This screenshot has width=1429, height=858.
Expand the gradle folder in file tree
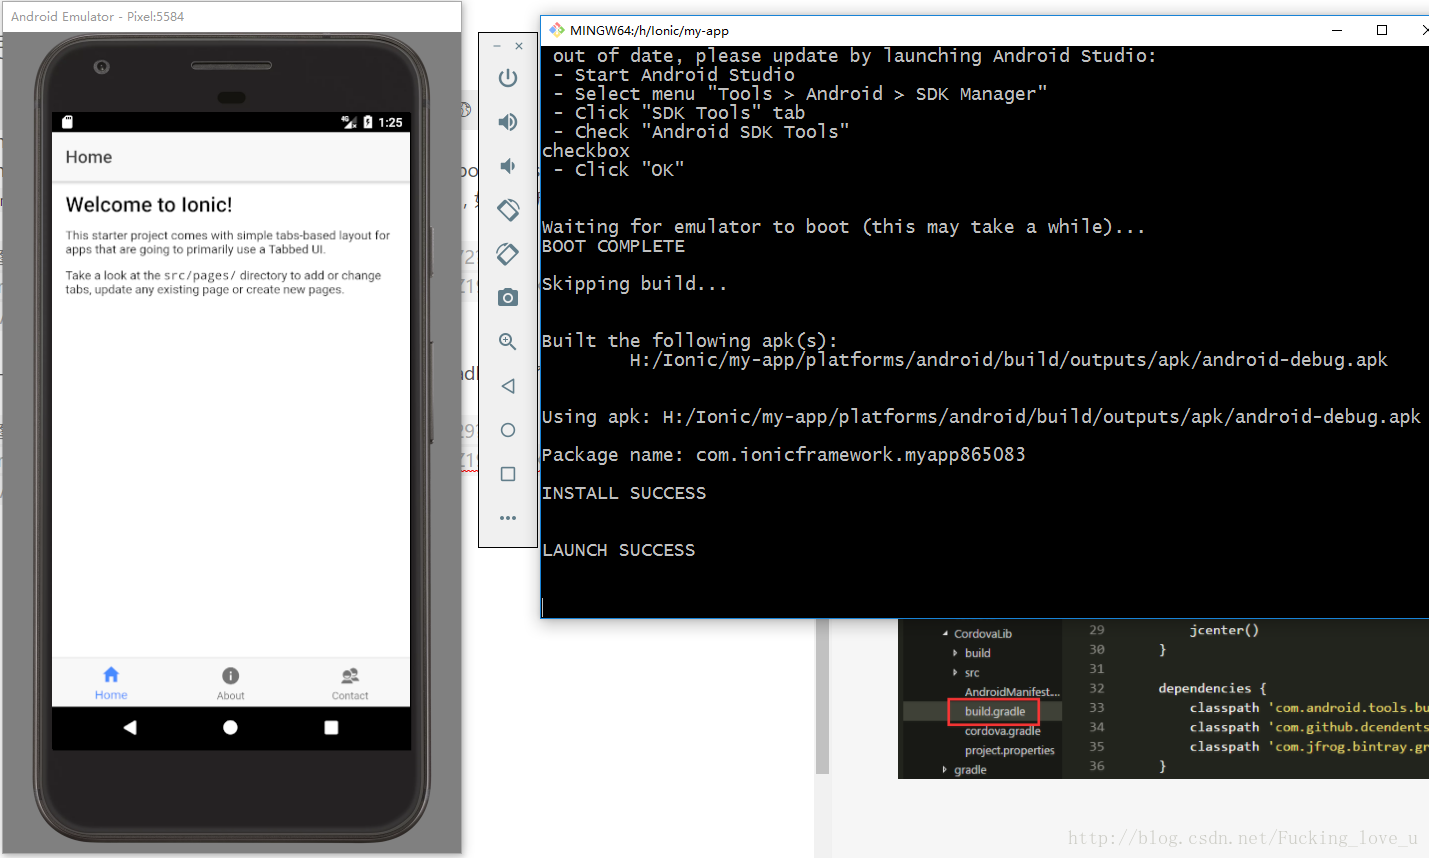945,770
